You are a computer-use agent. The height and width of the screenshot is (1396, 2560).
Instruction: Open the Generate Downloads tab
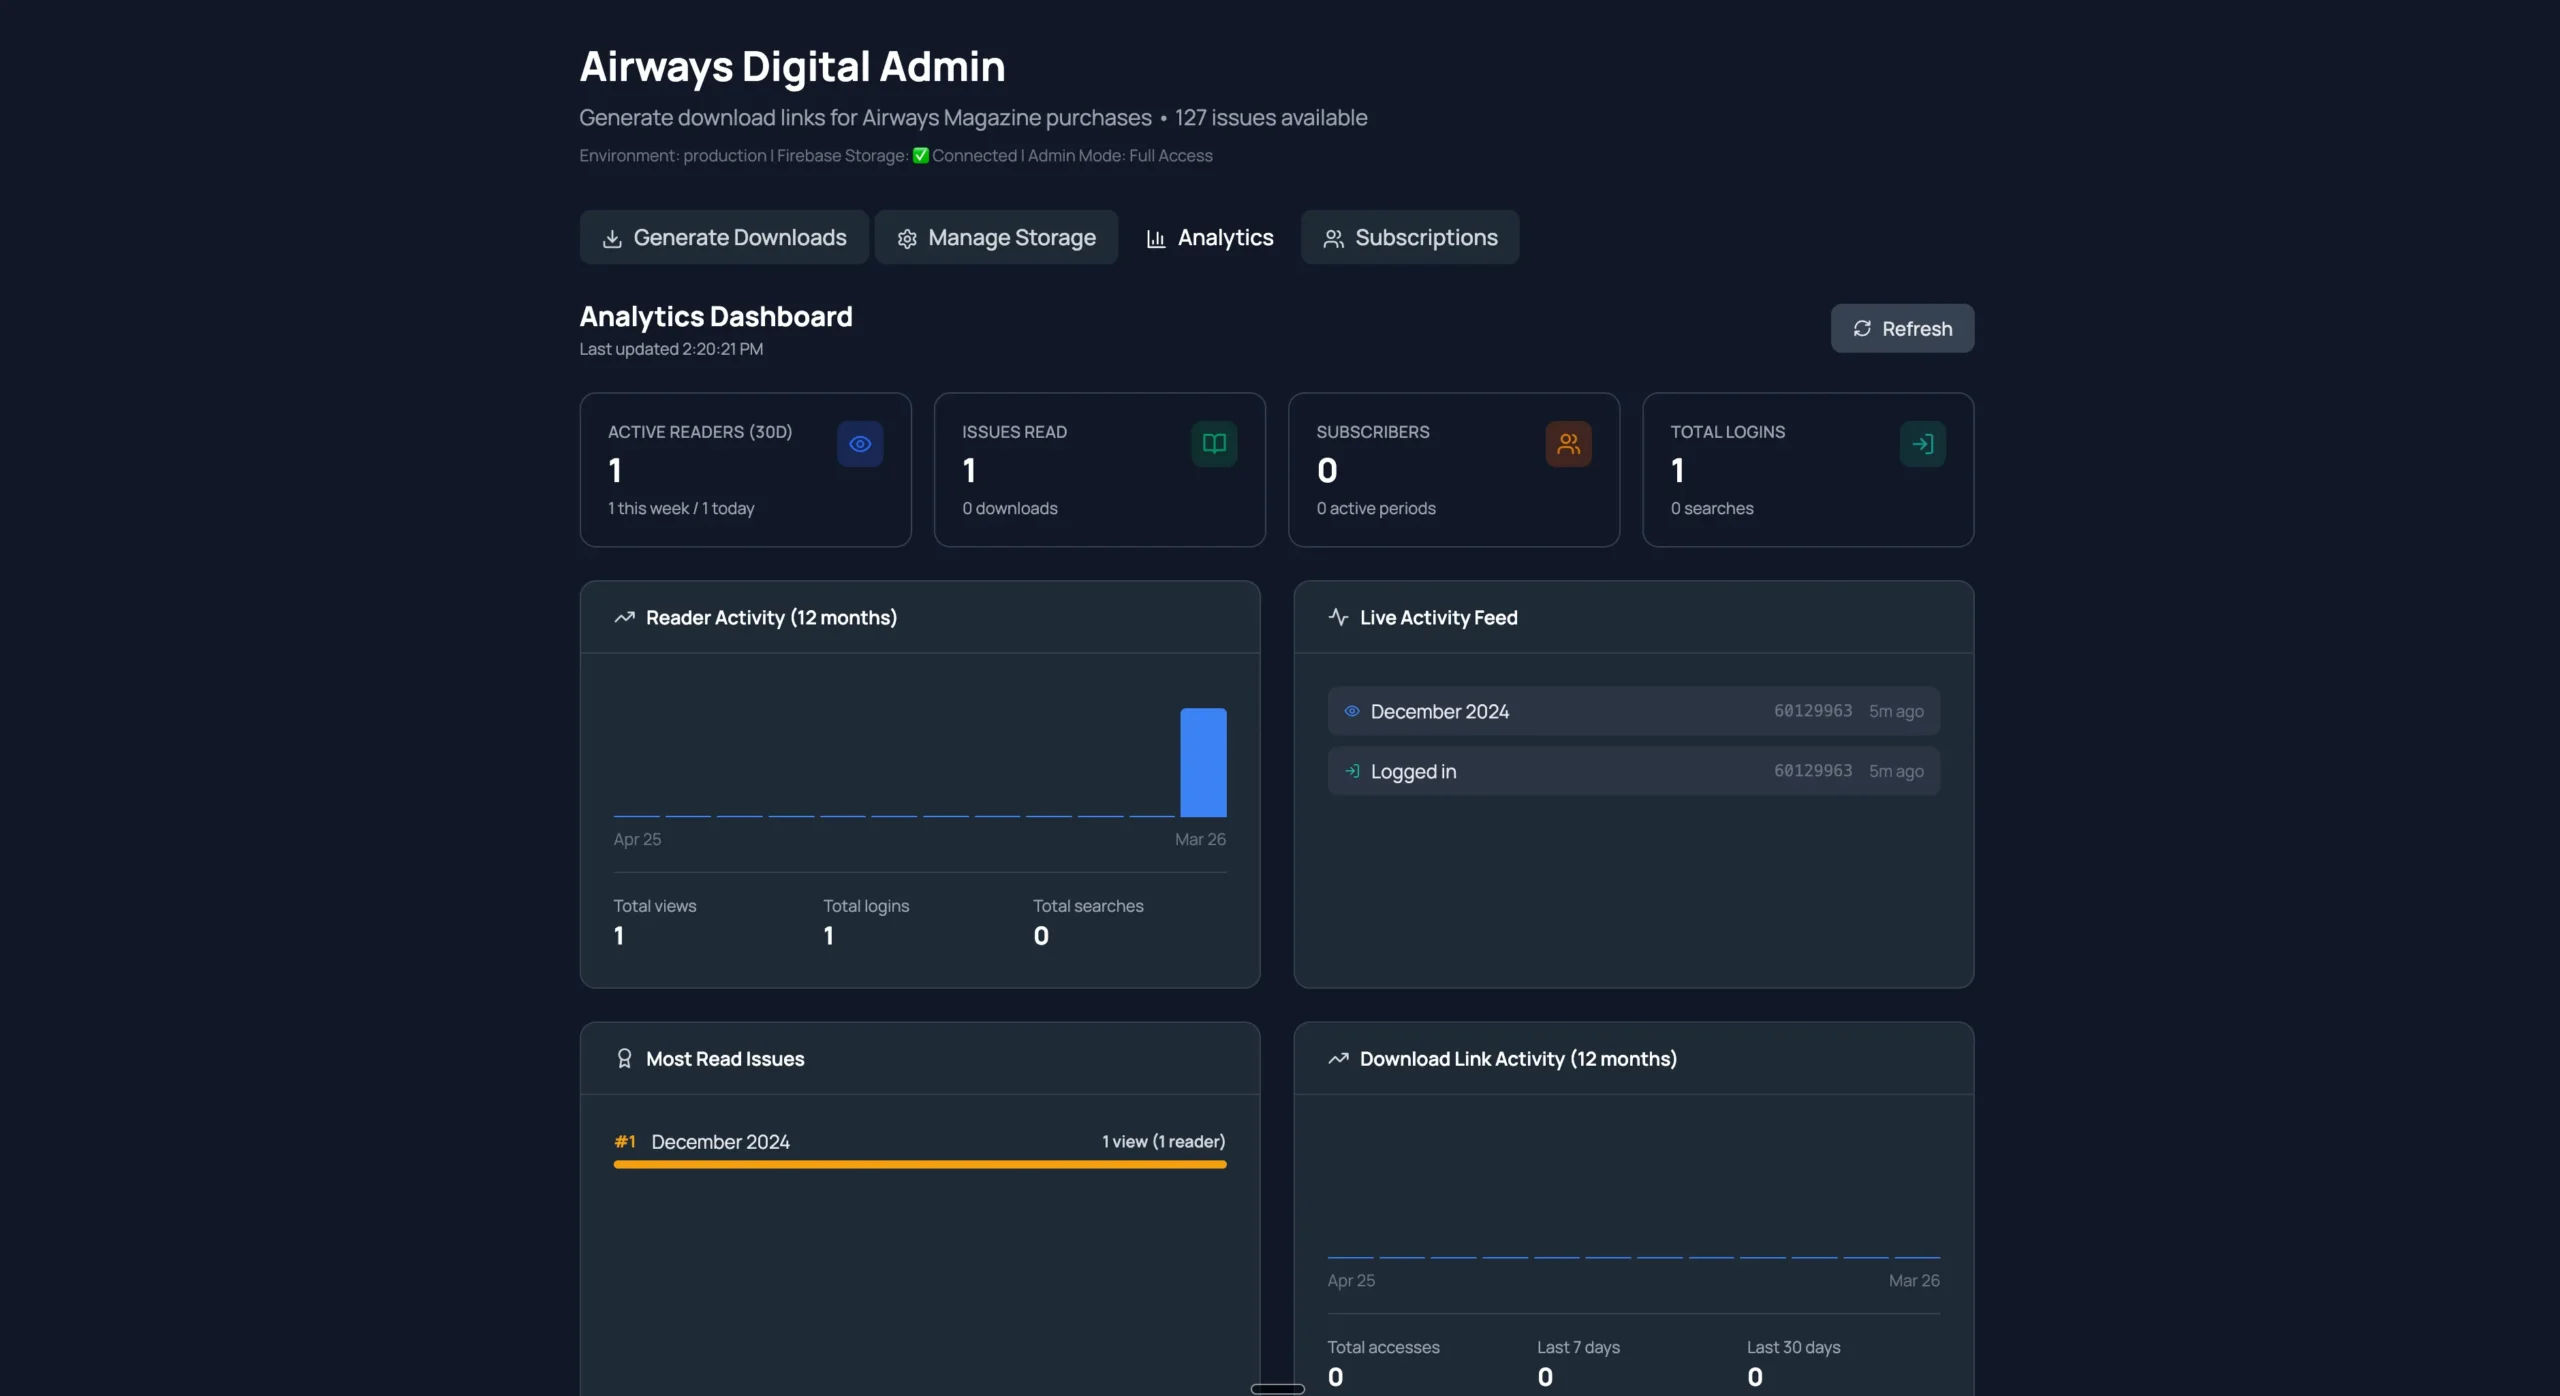[724, 237]
